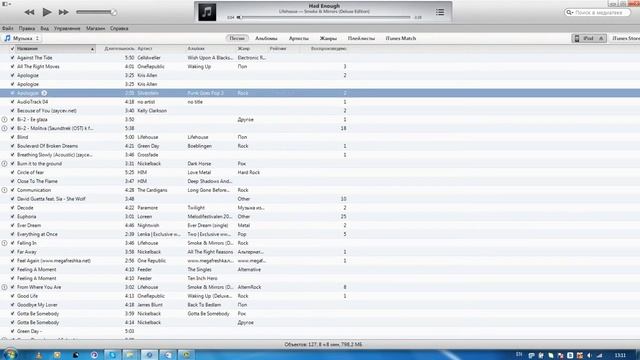Uncheck the All The Right Moves checkbox

[x=12, y=67]
